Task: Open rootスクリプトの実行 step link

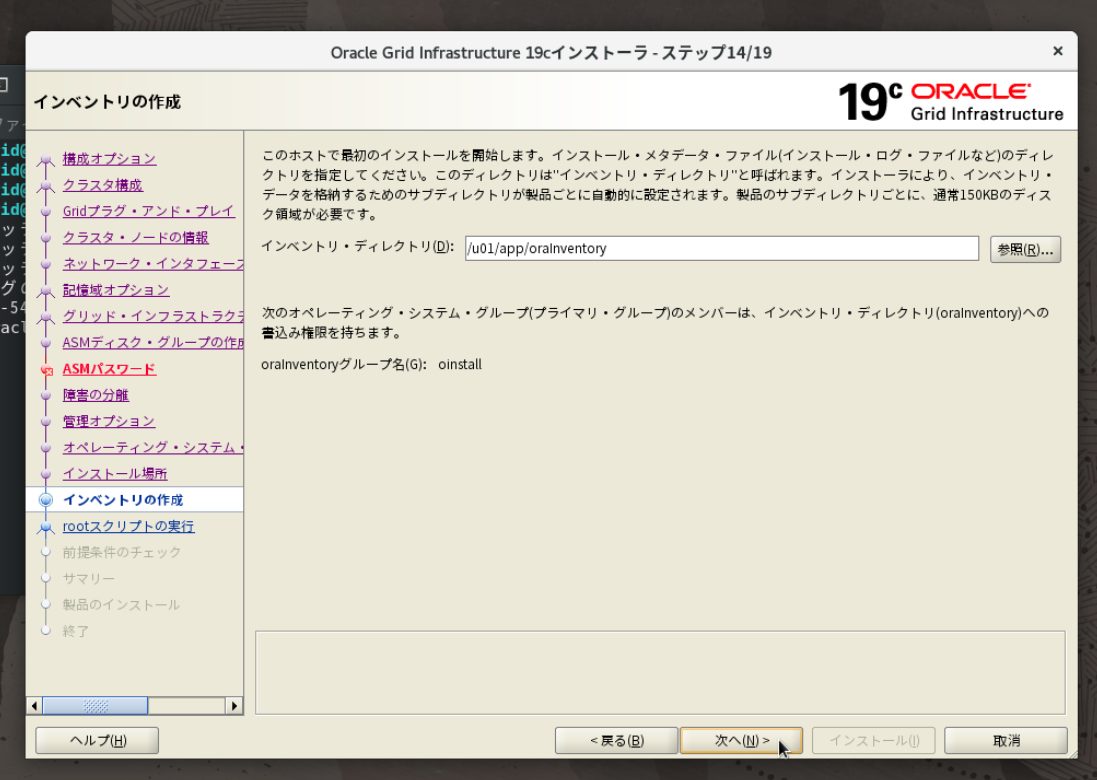Action: [128, 526]
